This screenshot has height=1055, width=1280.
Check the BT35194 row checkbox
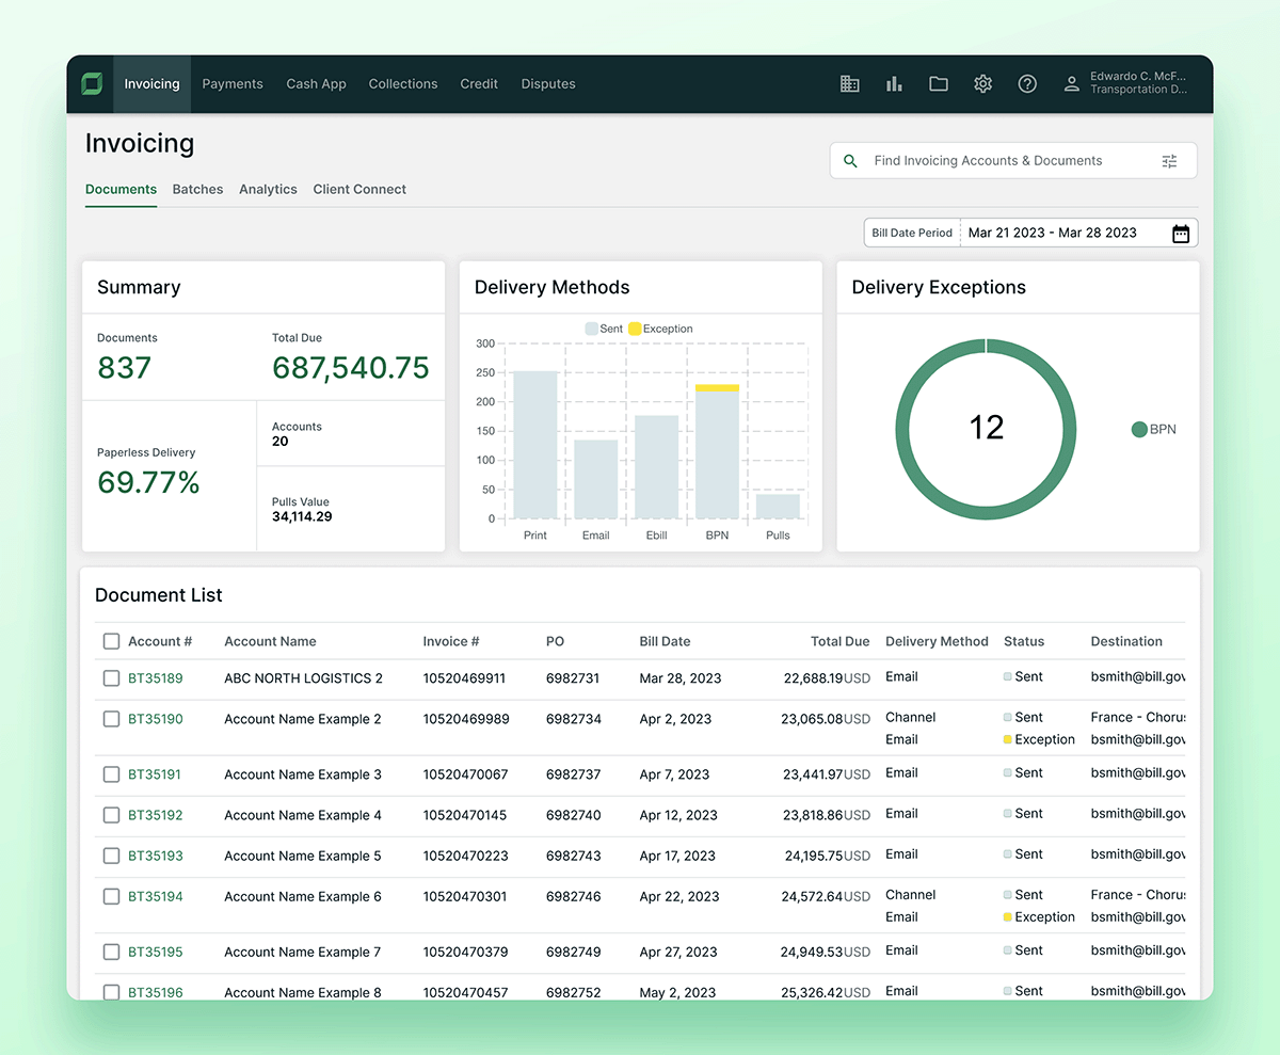click(111, 897)
